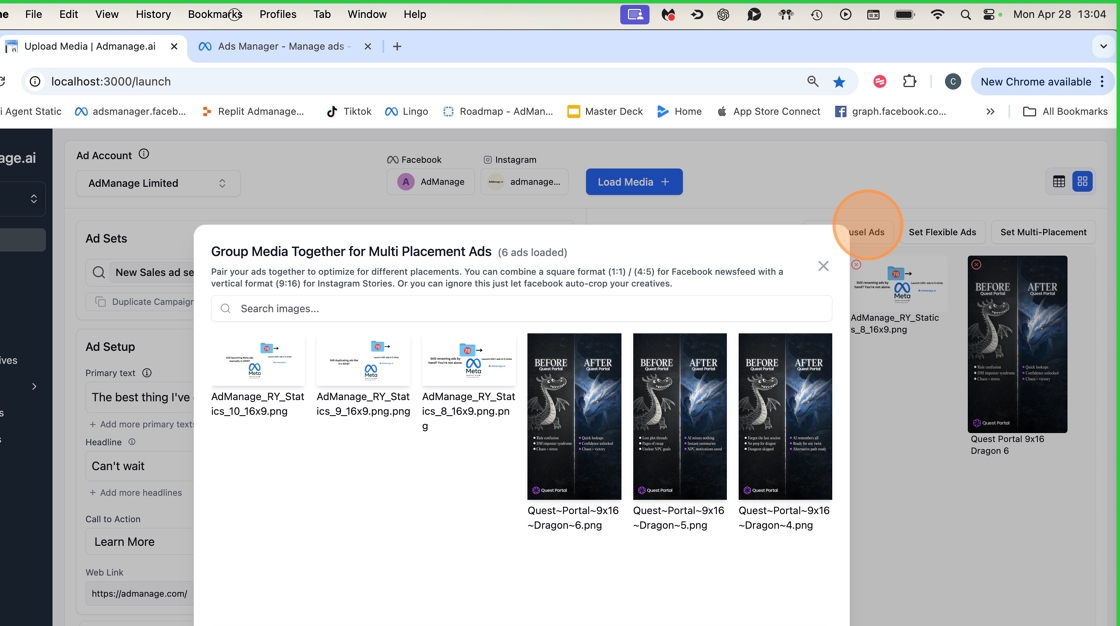
Task: Open a new browser tab
Action: click(x=397, y=46)
